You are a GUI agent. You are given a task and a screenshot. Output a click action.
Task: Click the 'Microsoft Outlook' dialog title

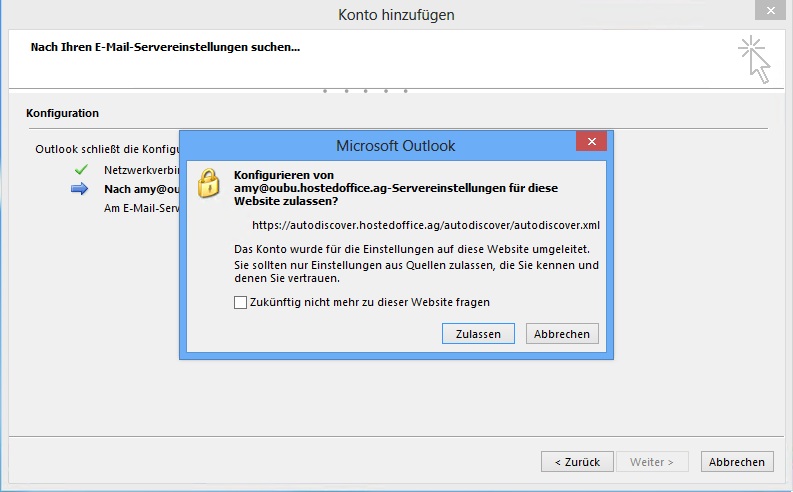coord(395,146)
